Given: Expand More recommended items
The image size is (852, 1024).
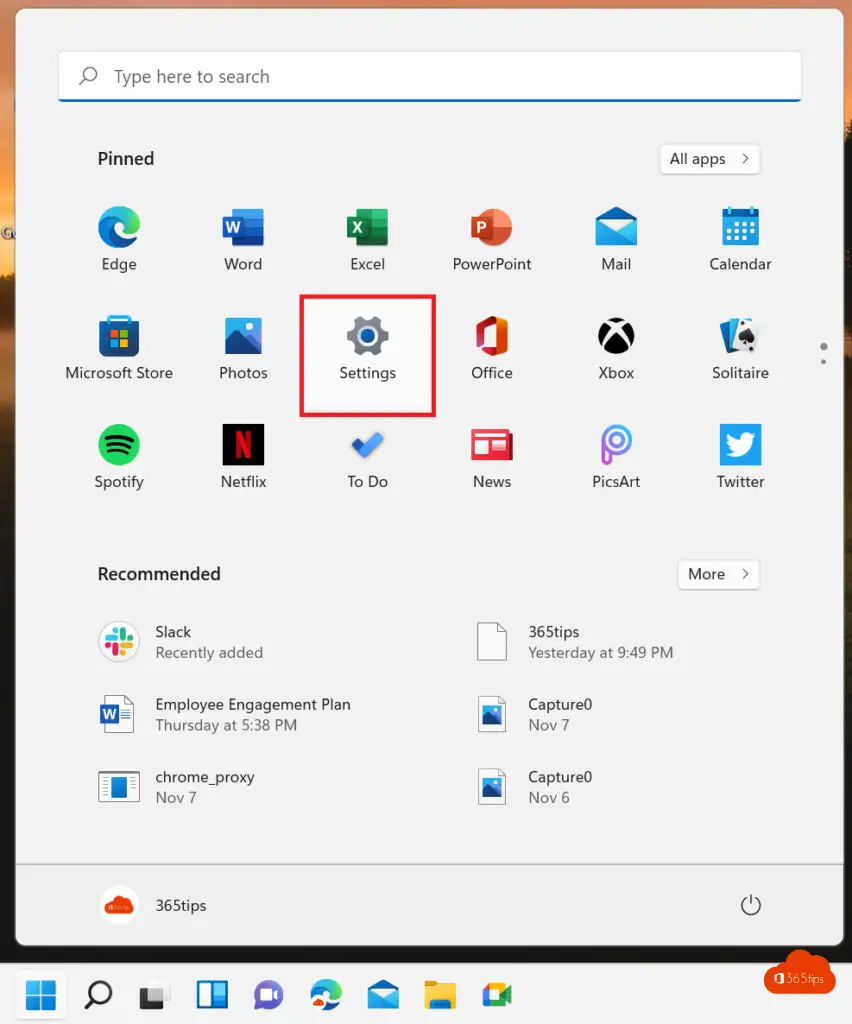Looking at the screenshot, I should point(718,574).
